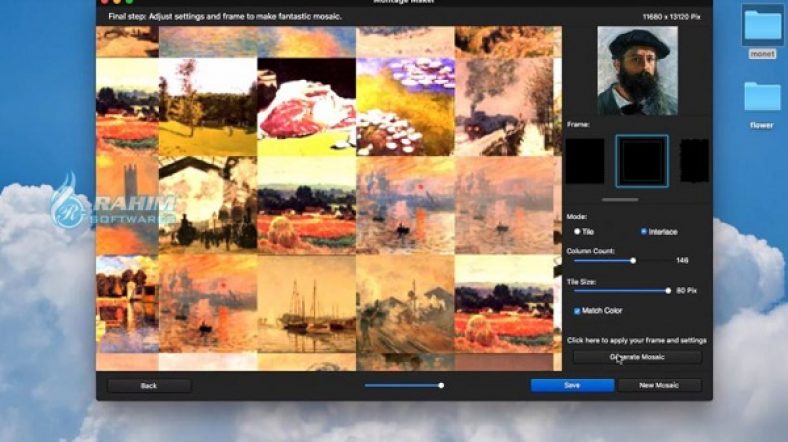Viewport: 788px width, 442px height.
Task: Toggle the Match Color checkbox
Action: click(577, 311)
